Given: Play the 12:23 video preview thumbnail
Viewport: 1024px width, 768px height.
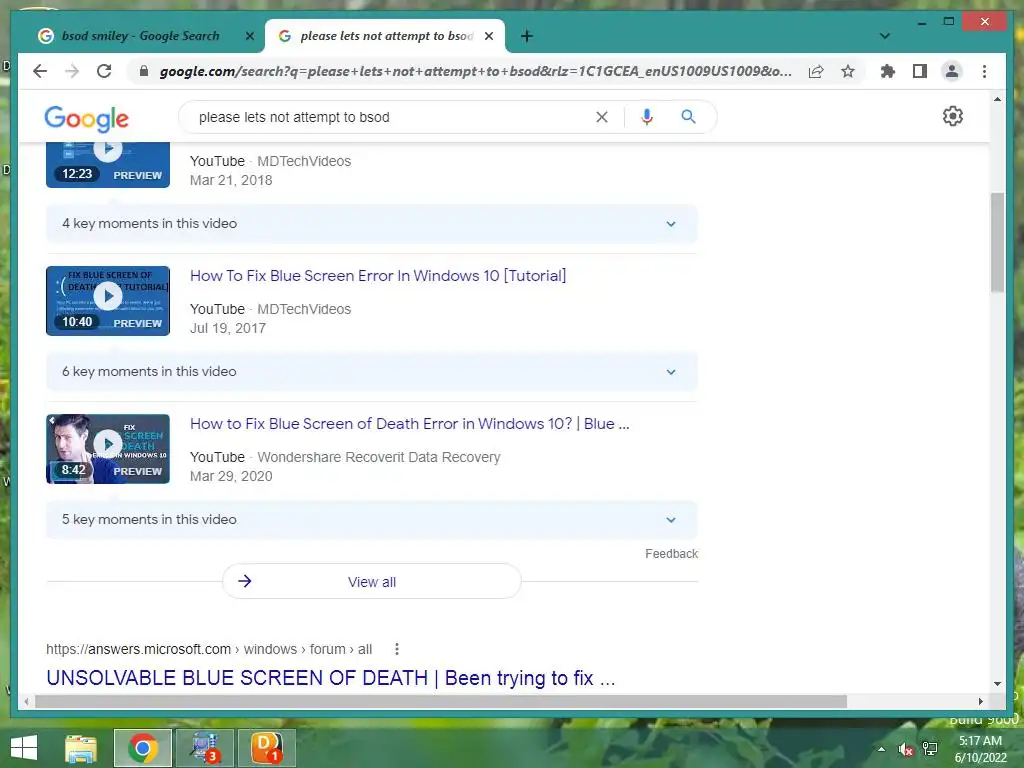Looking at the screenshot, I should [x=108, y=165].
